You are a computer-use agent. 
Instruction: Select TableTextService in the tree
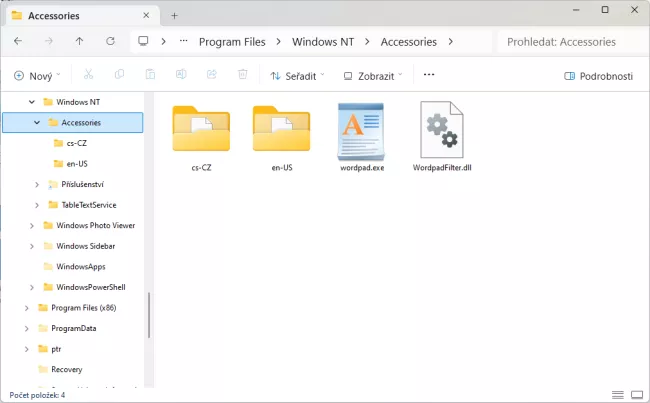(89, 205)
